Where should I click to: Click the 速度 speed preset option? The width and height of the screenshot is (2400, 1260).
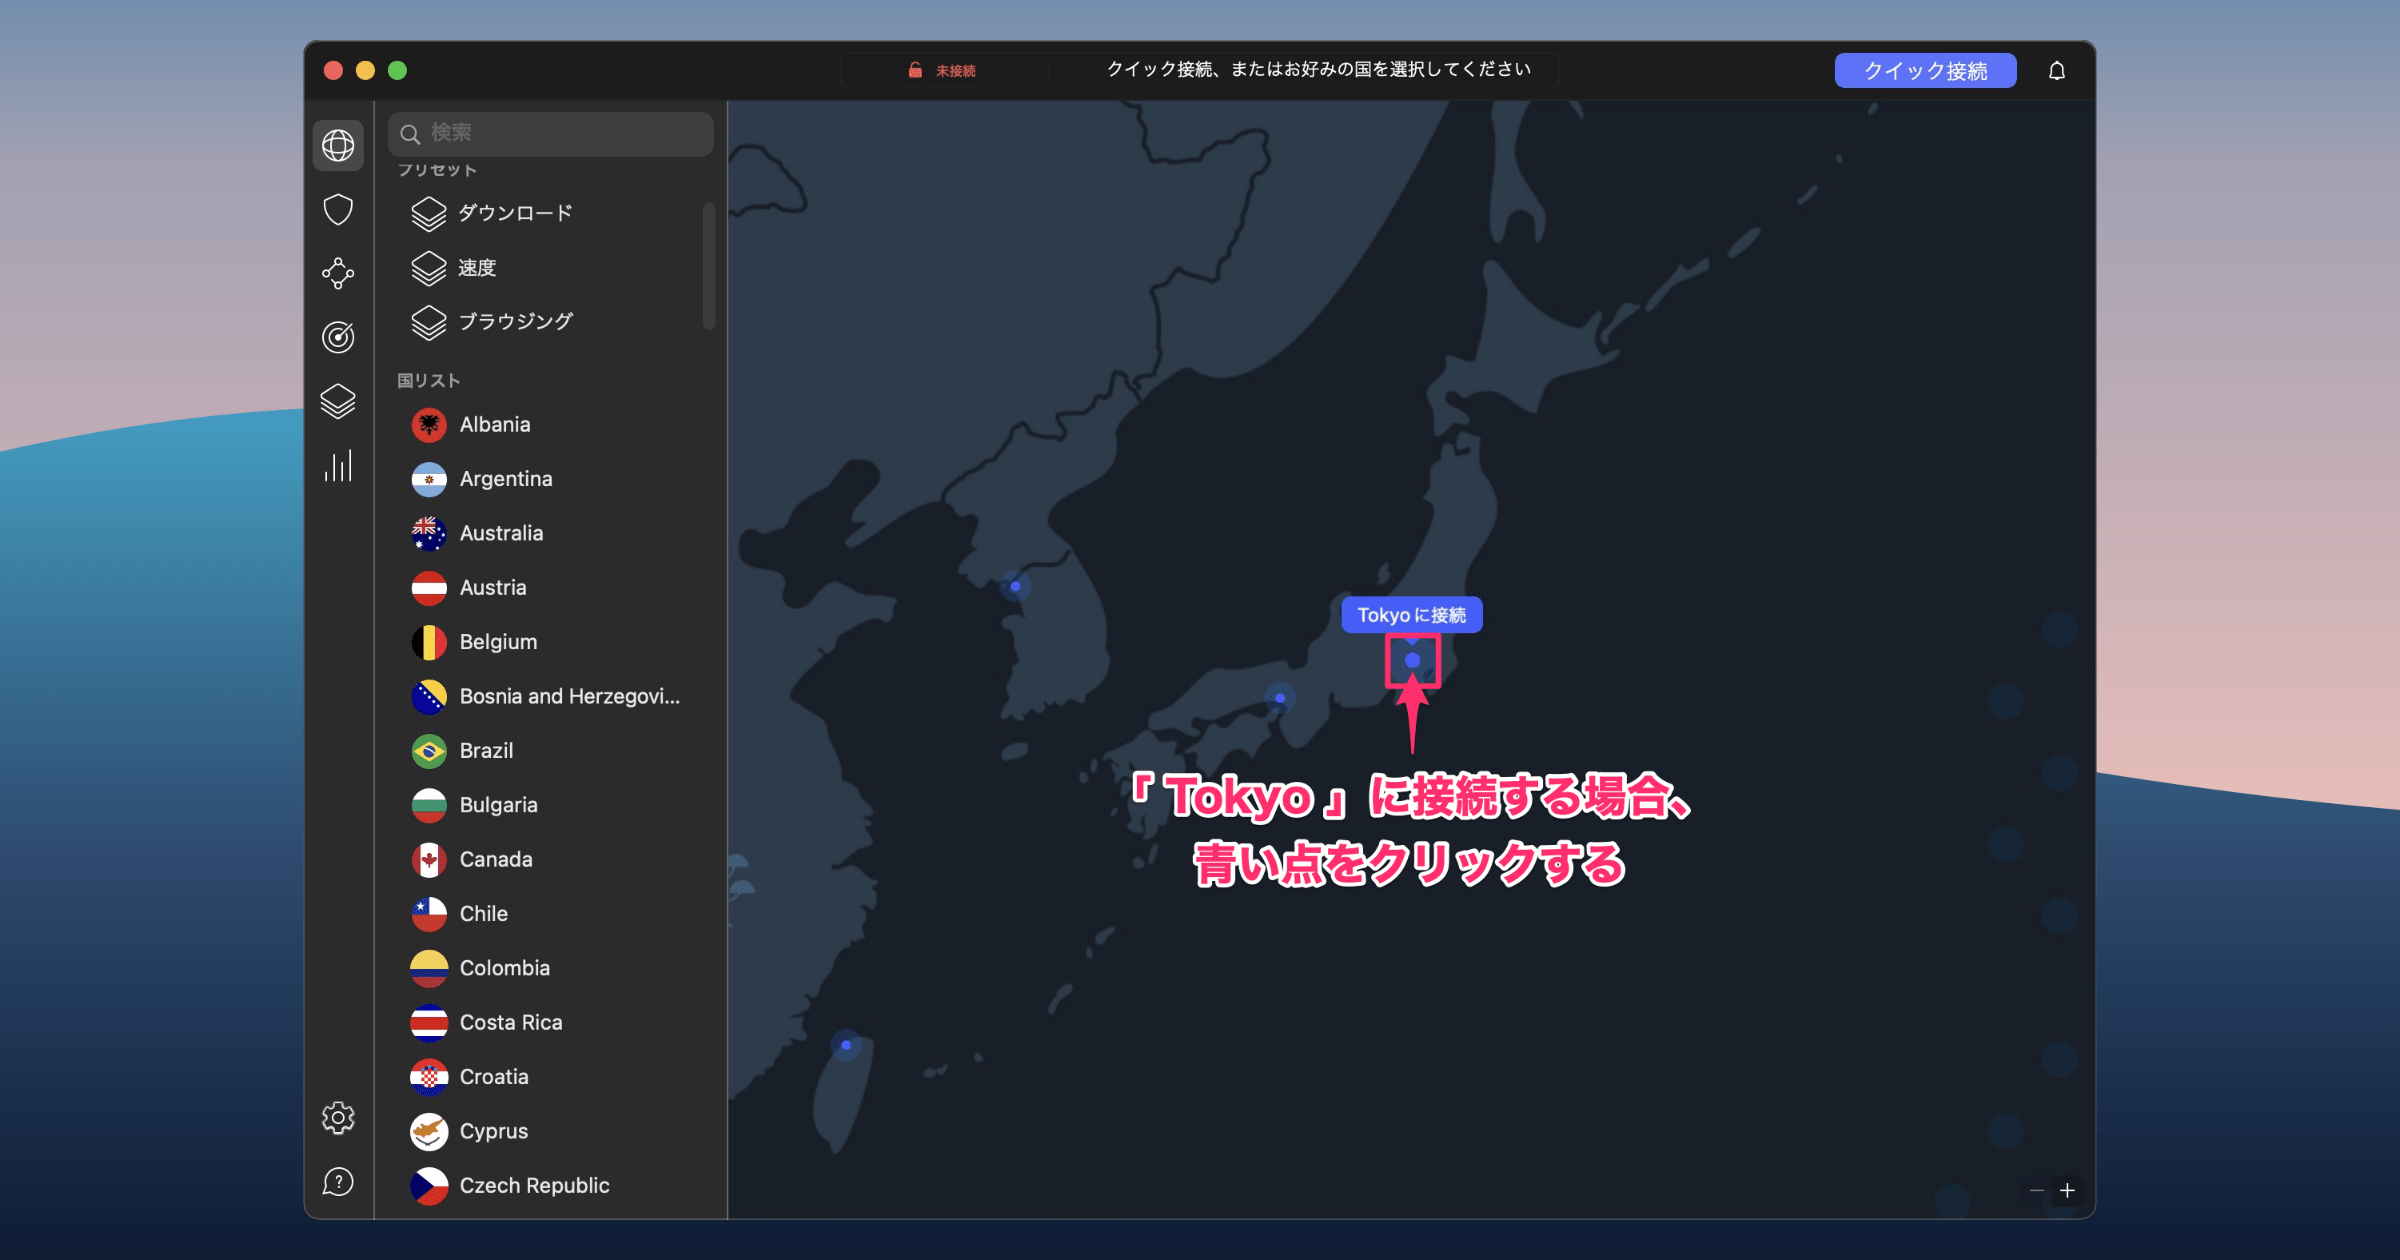[x=476, y=267]
